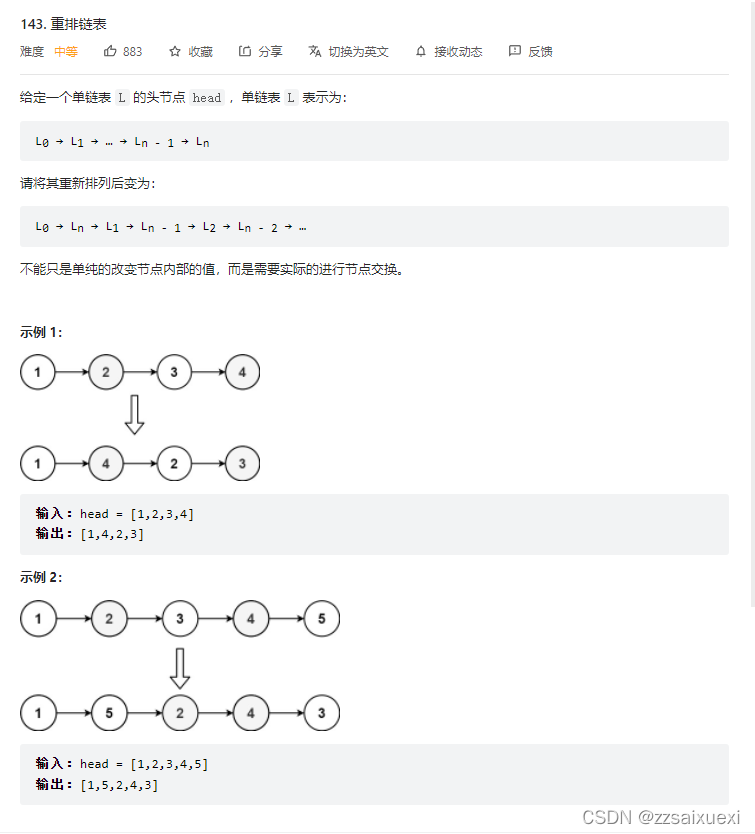Click the translate icon for 切换为英文
The height and width of the screenshot is (834, 755).
pyautogui.click(x=314, y=51)
